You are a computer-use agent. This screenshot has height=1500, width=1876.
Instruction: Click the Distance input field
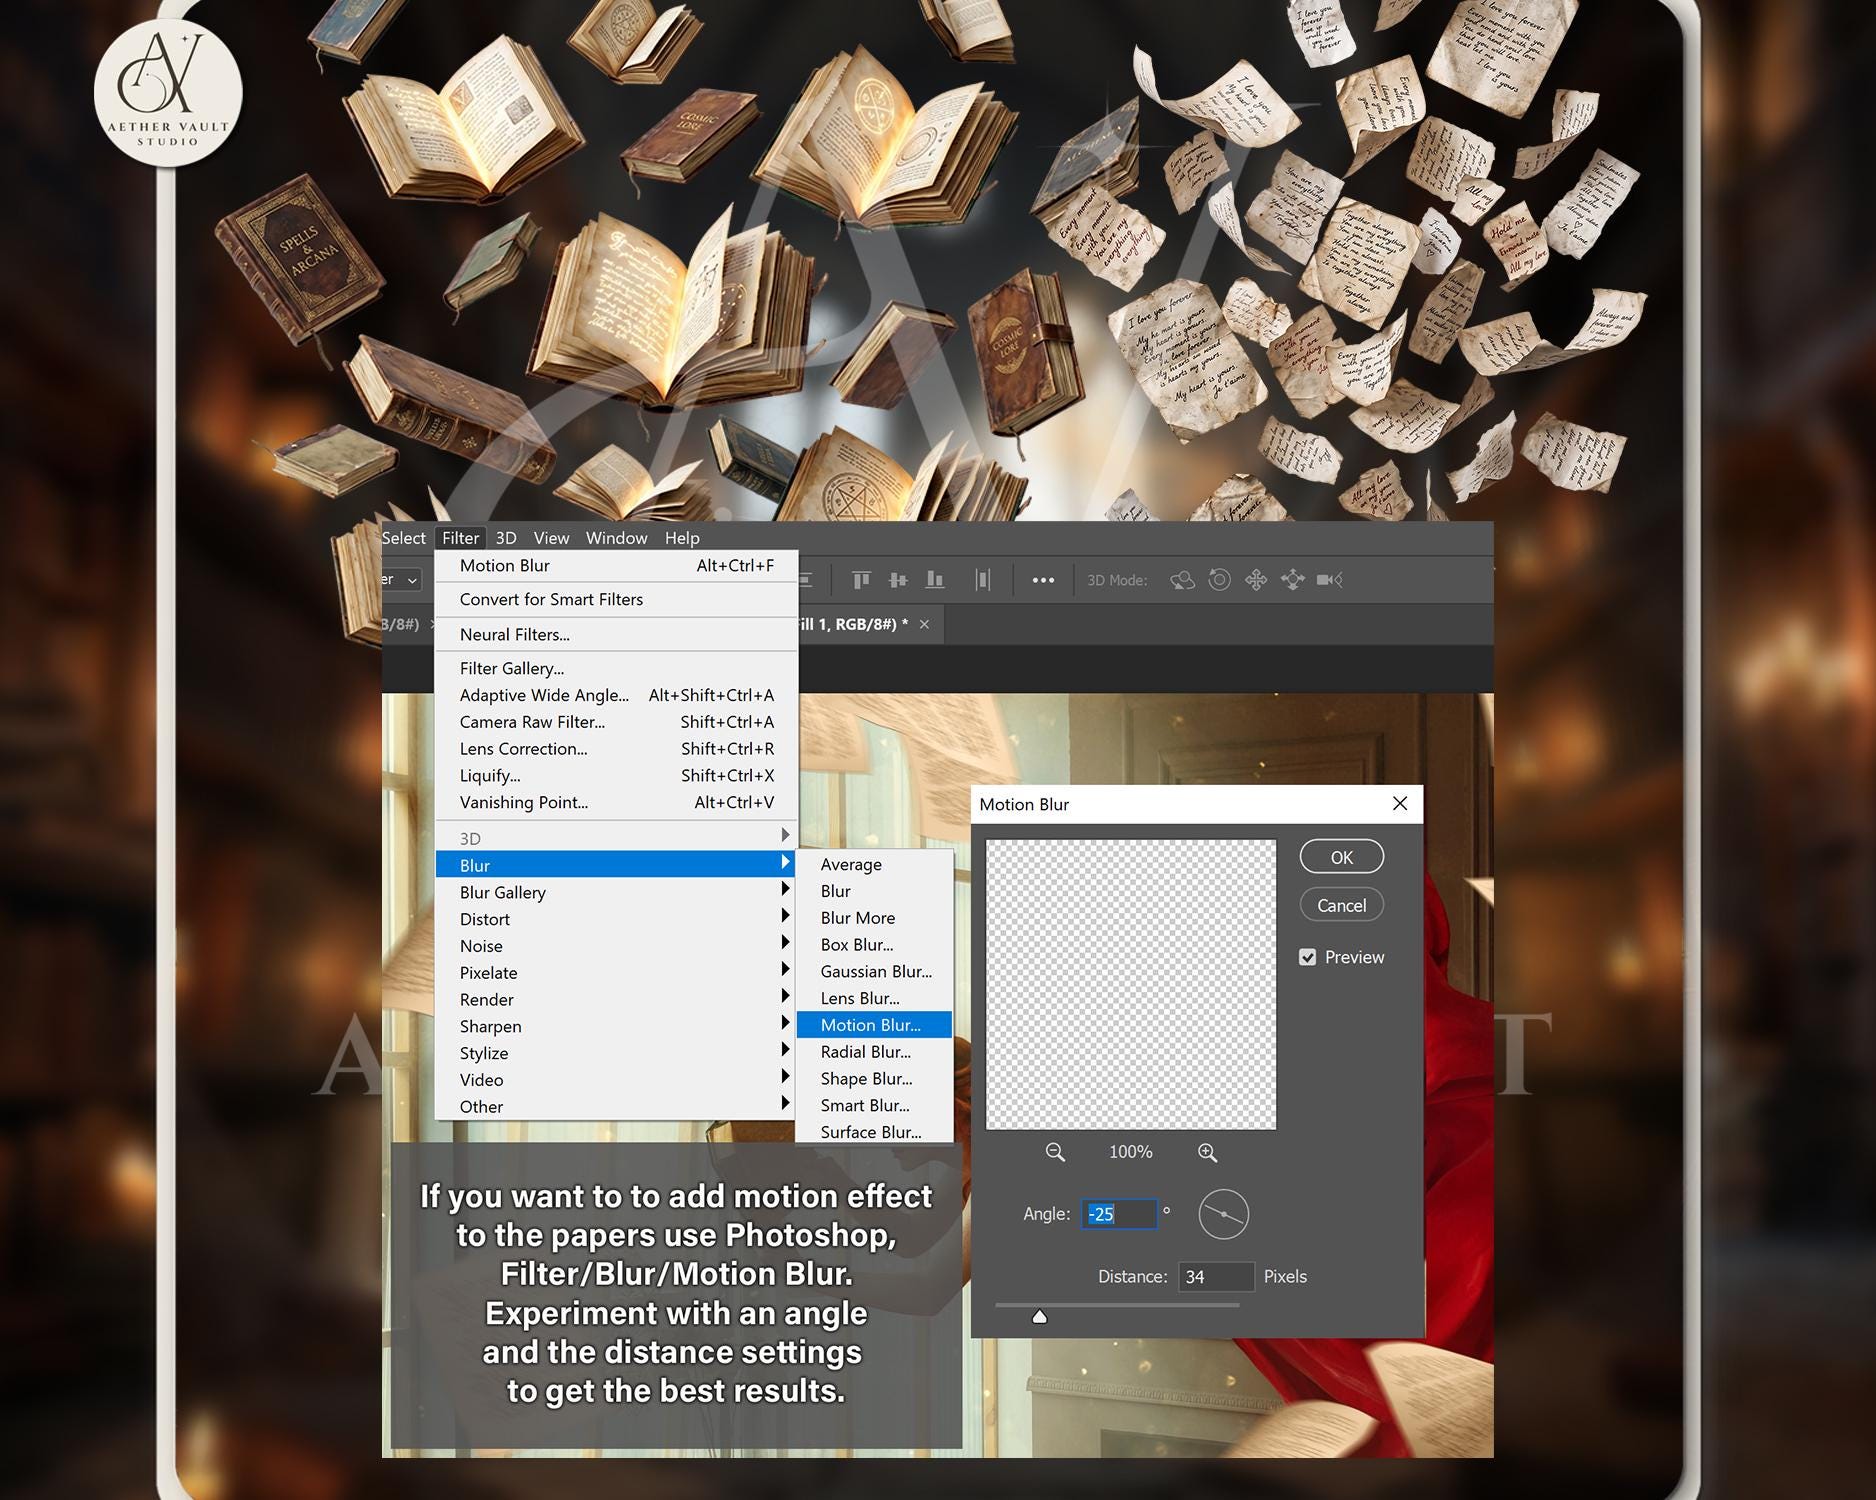coord(1216,1277)
